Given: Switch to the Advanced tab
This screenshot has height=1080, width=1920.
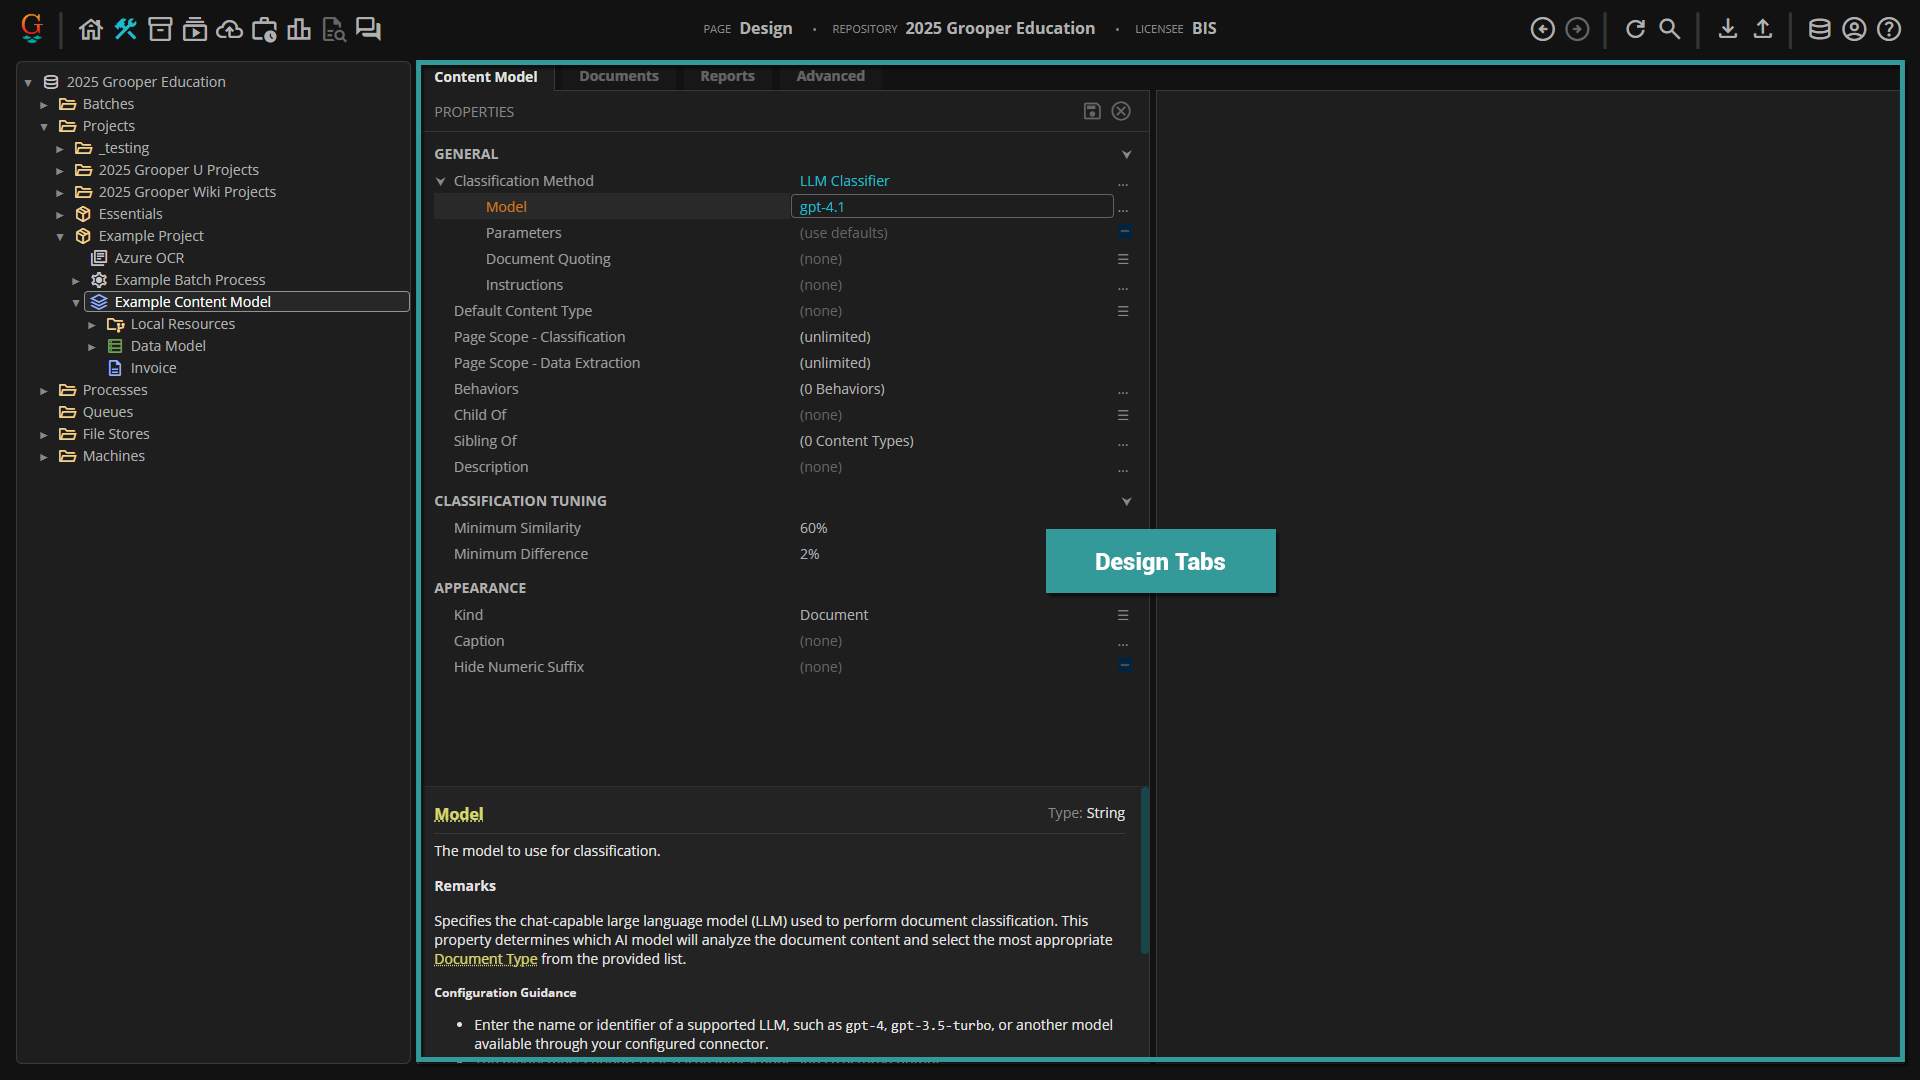Looking at the screenshot, I should 830,76.
